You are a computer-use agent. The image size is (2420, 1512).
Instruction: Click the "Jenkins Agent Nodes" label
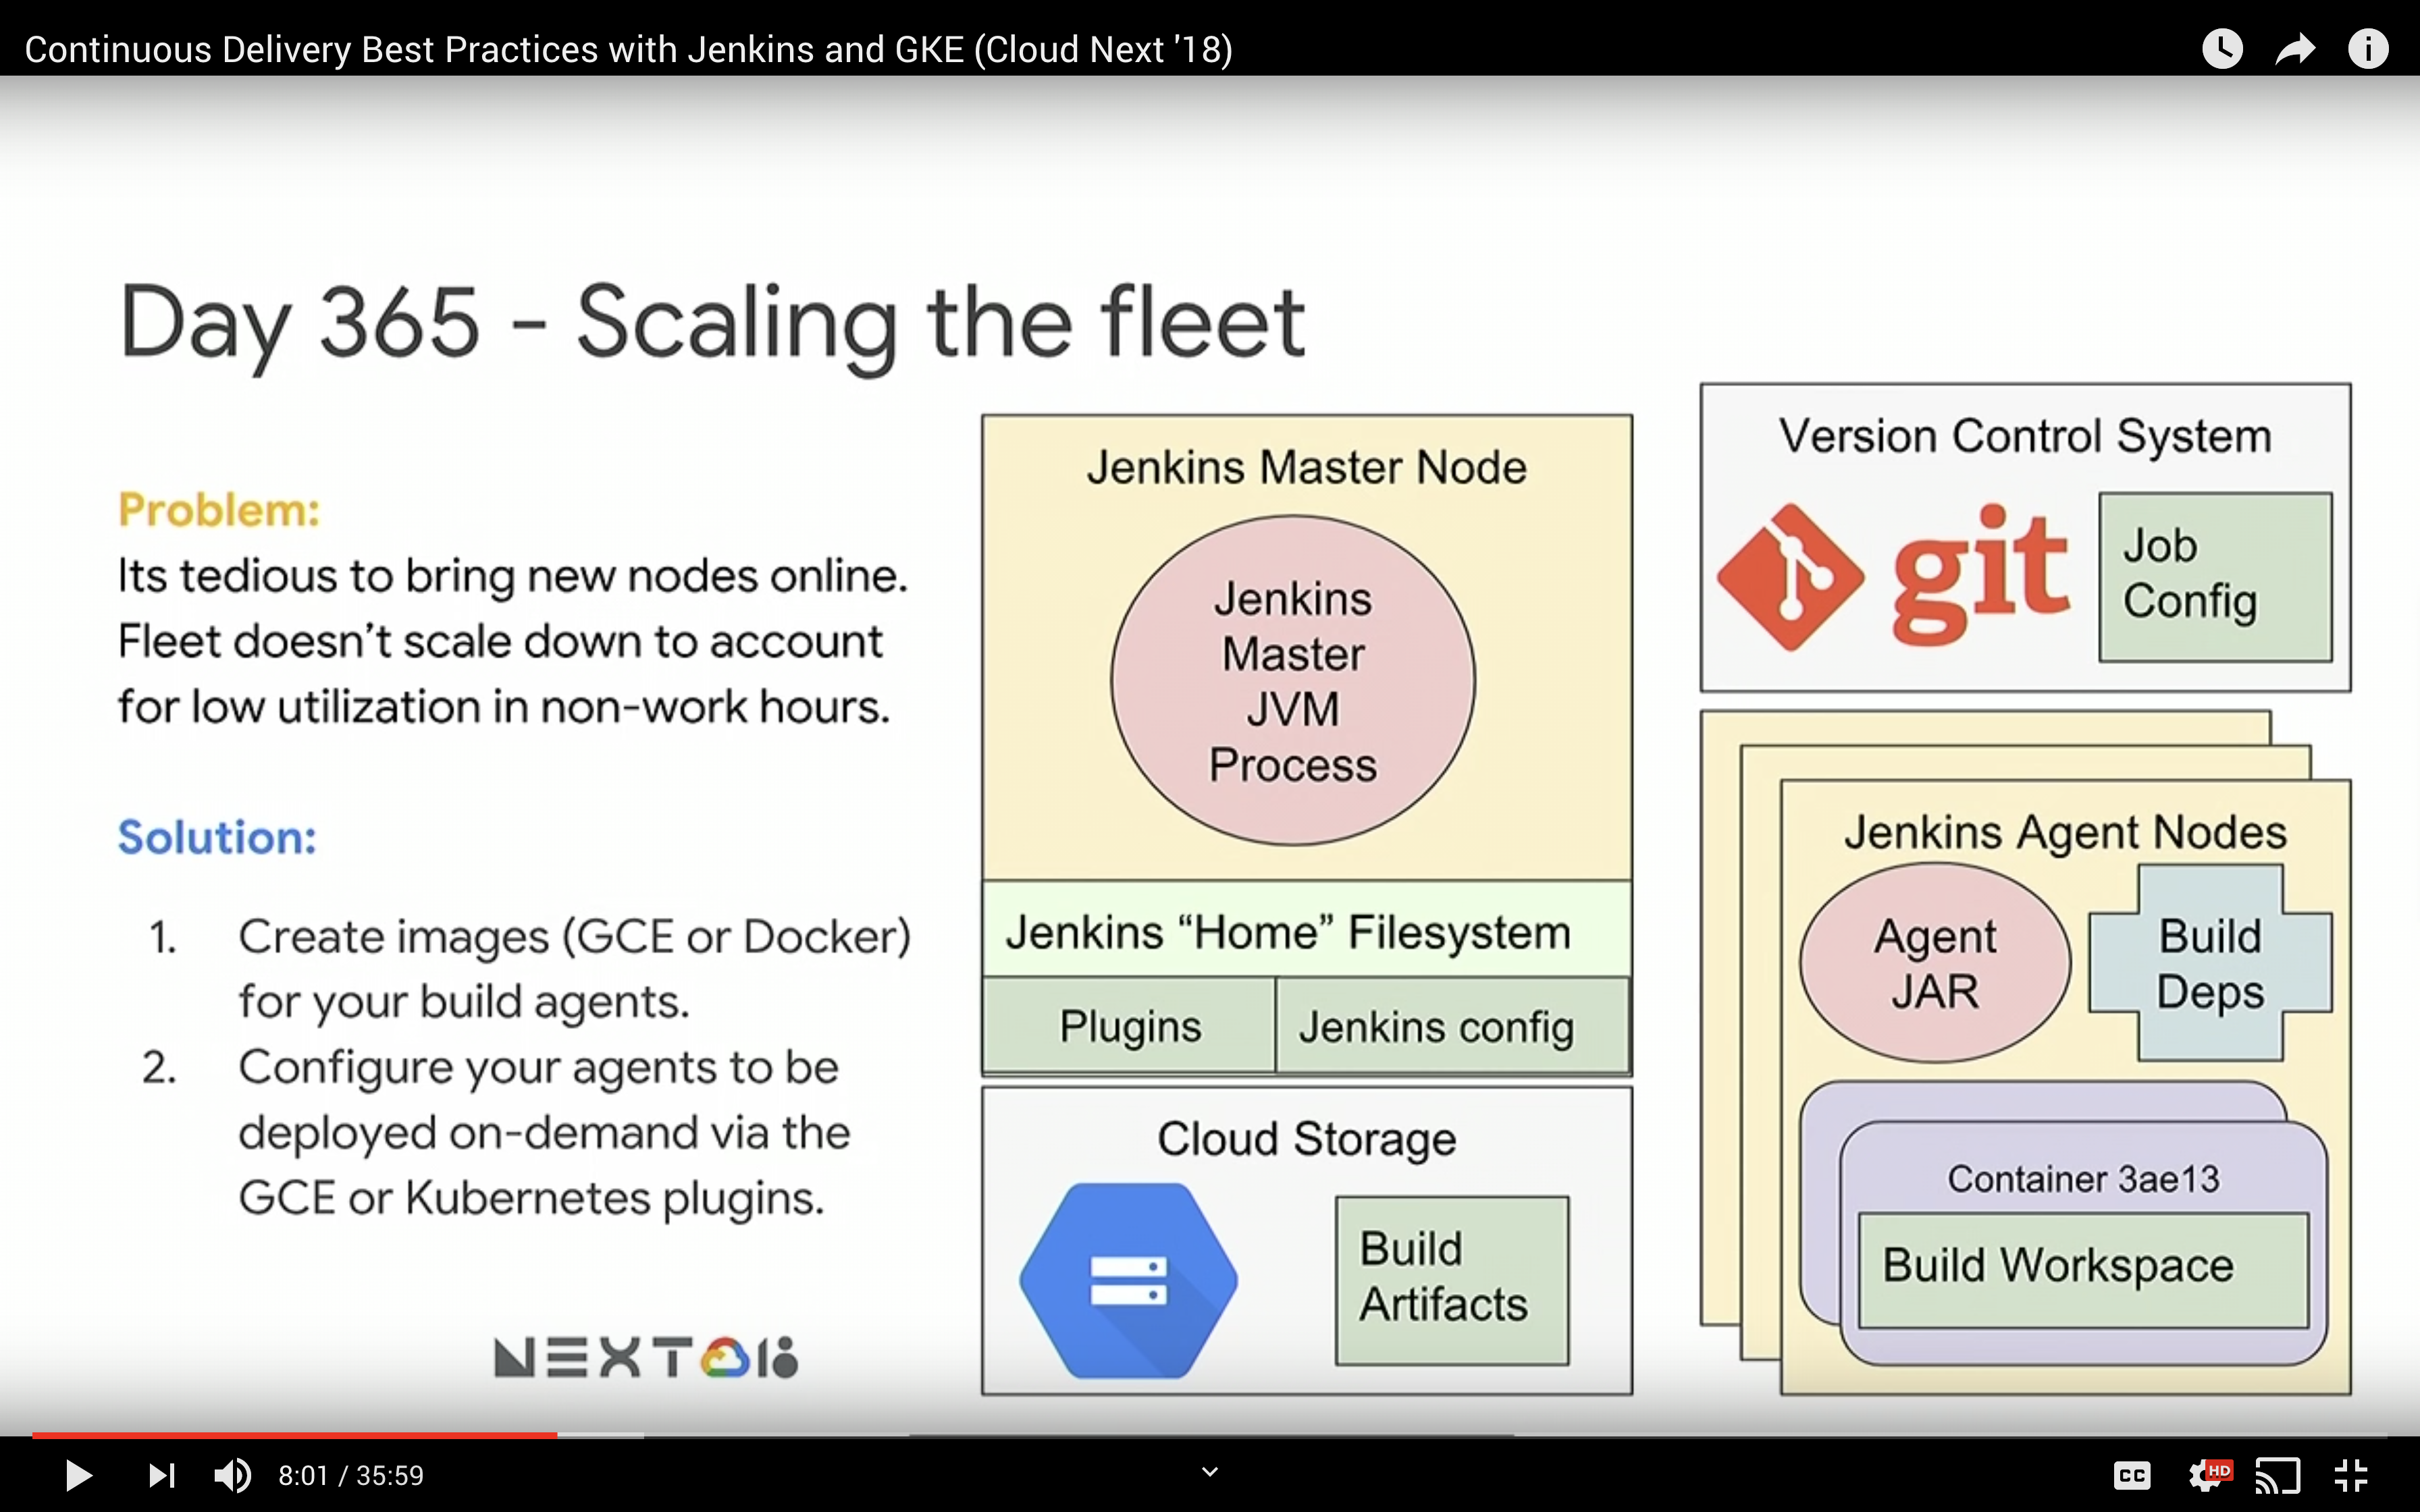[2066, 832]
